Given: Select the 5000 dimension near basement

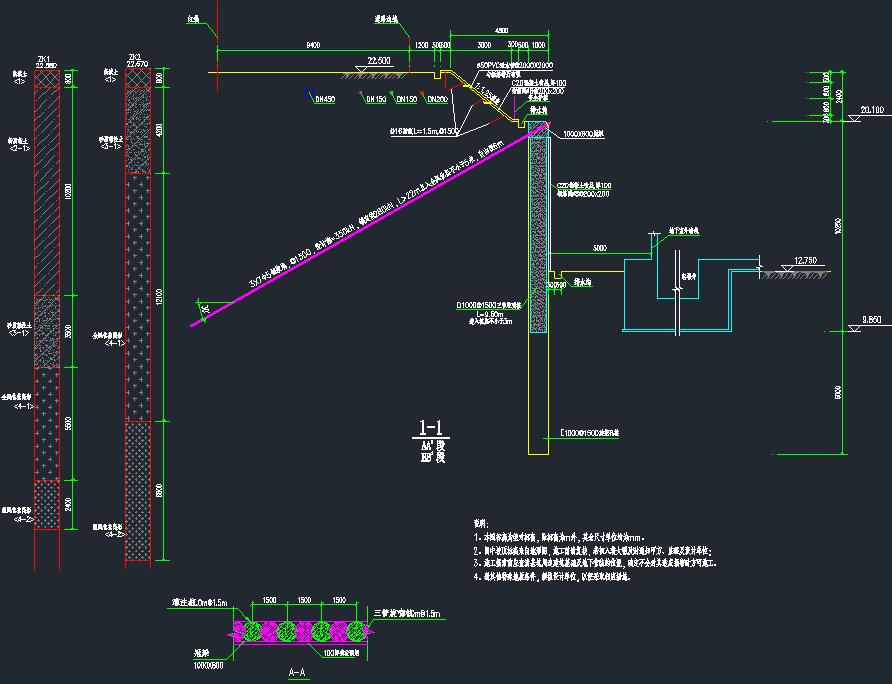Looking at the screenshot, I should (599, 246).
